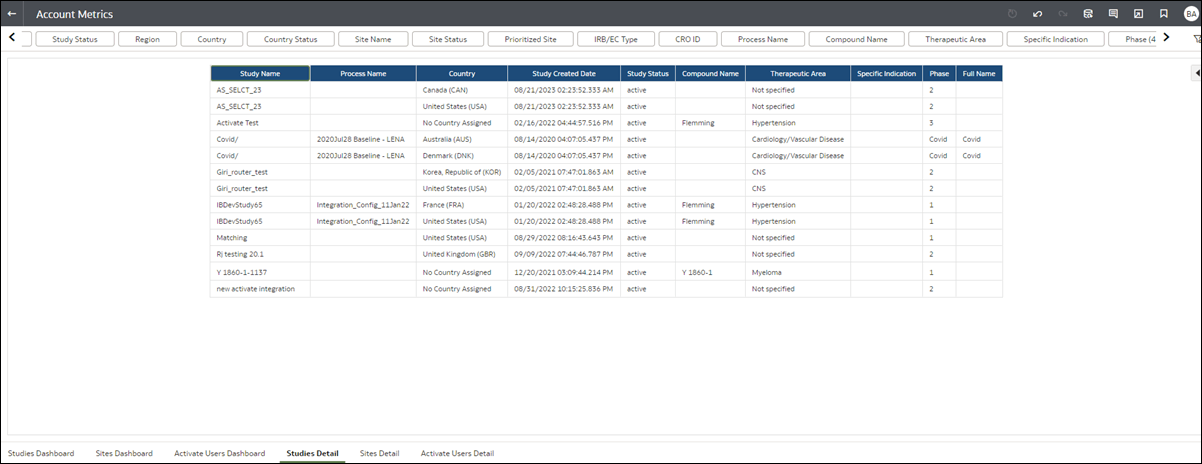Open the Process Name filter
1202x464 pixels.
[x=763, y=39]
